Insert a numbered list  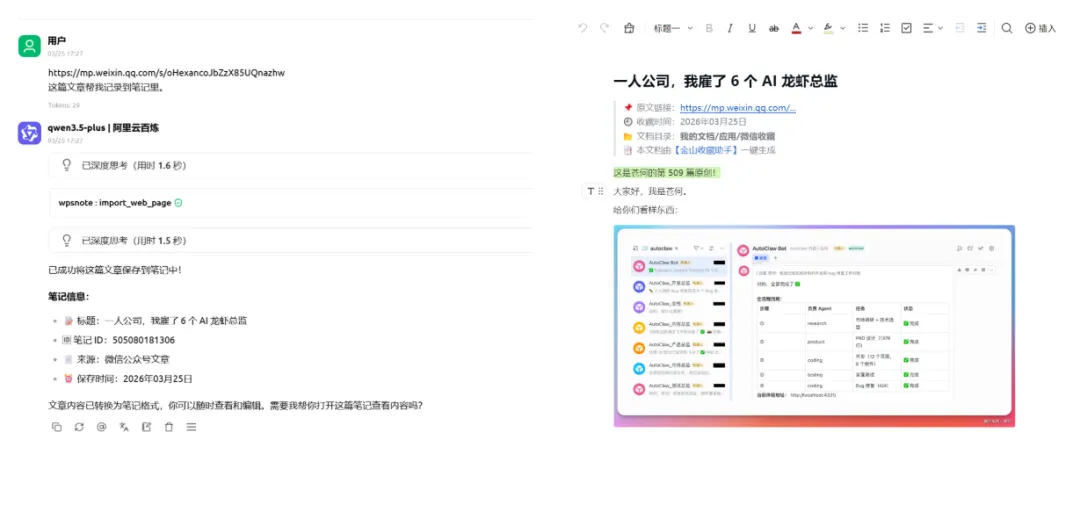(885, 28)
